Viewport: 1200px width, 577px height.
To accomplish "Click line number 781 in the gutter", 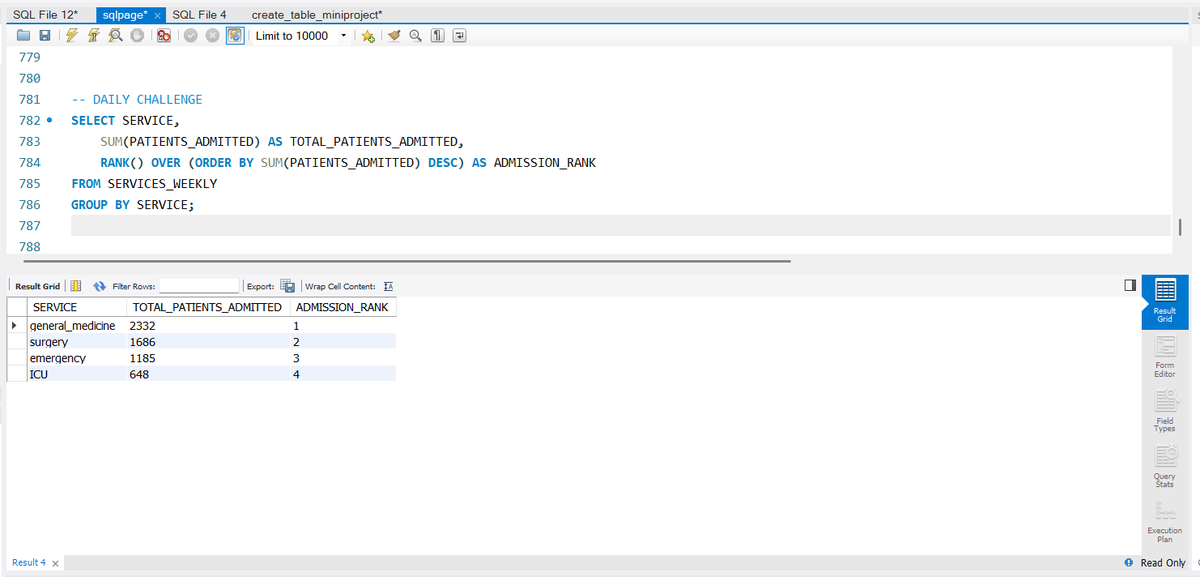I will [x=30, y=100].
